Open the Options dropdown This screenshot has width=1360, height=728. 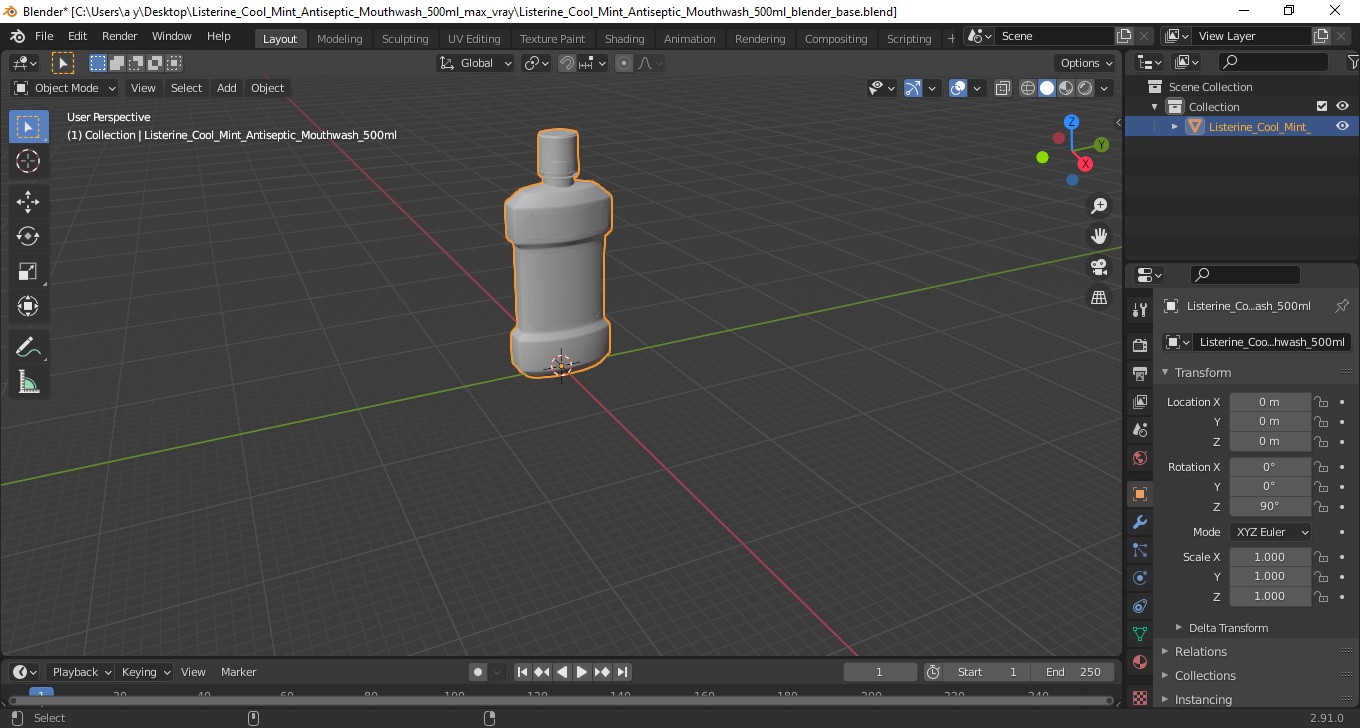click(1087, 63)
